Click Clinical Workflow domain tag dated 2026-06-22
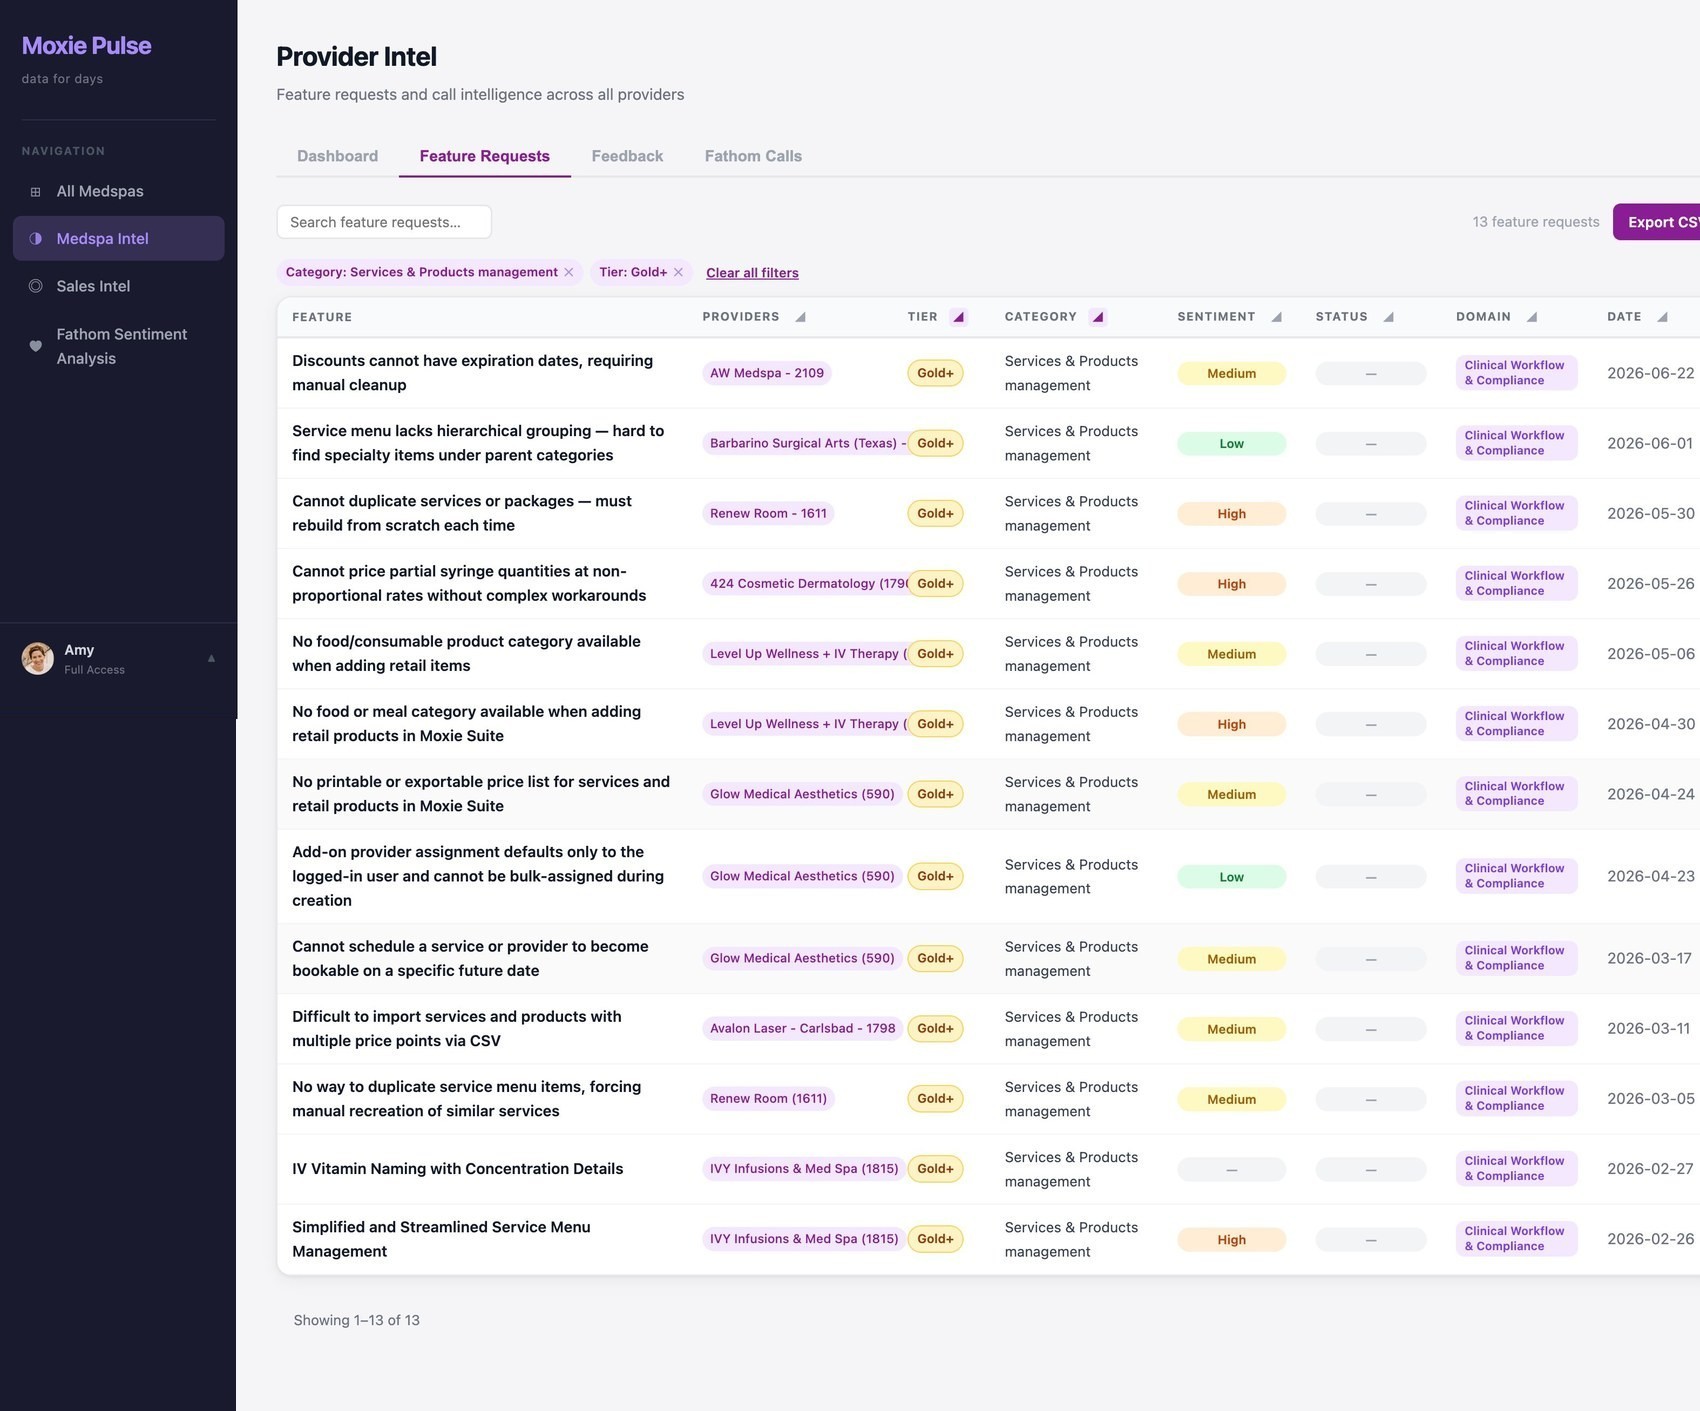 pos(1516,373)
